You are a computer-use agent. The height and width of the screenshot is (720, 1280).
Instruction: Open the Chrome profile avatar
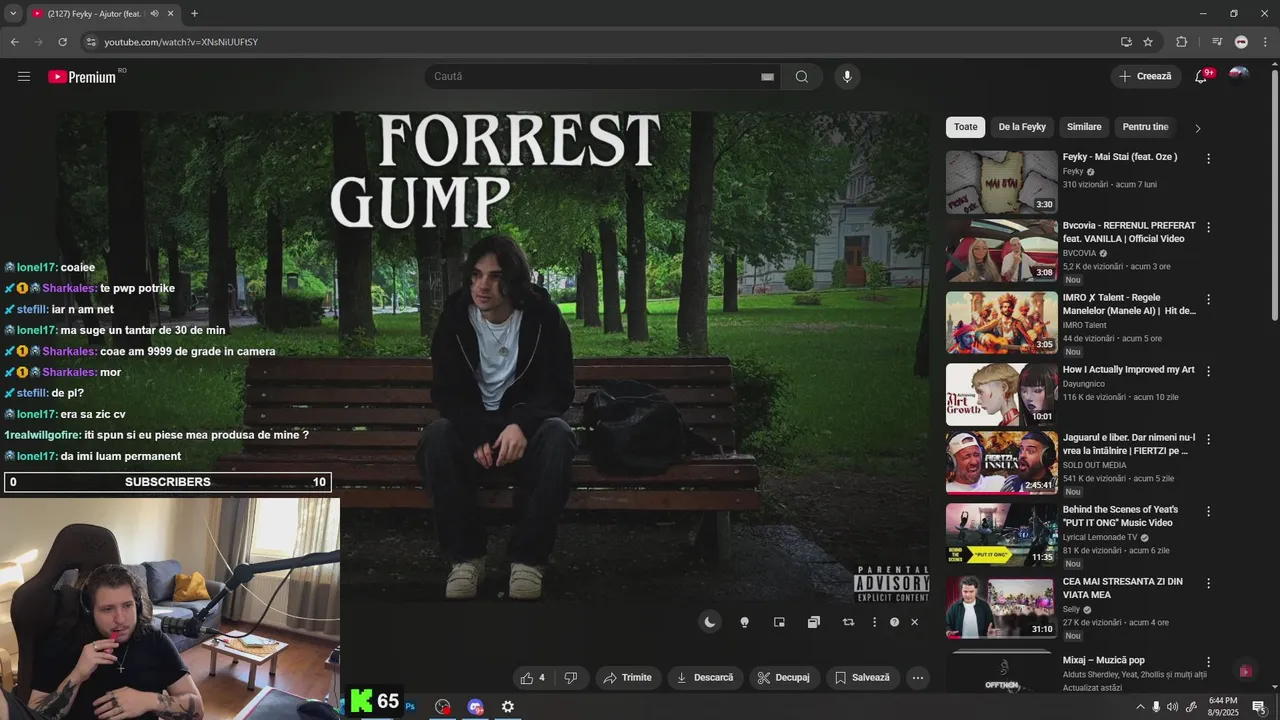(x=1241, y=42)
